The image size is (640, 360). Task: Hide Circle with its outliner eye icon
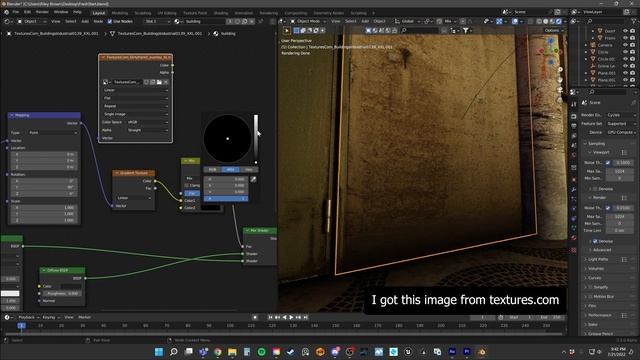(x=625, y=52)
